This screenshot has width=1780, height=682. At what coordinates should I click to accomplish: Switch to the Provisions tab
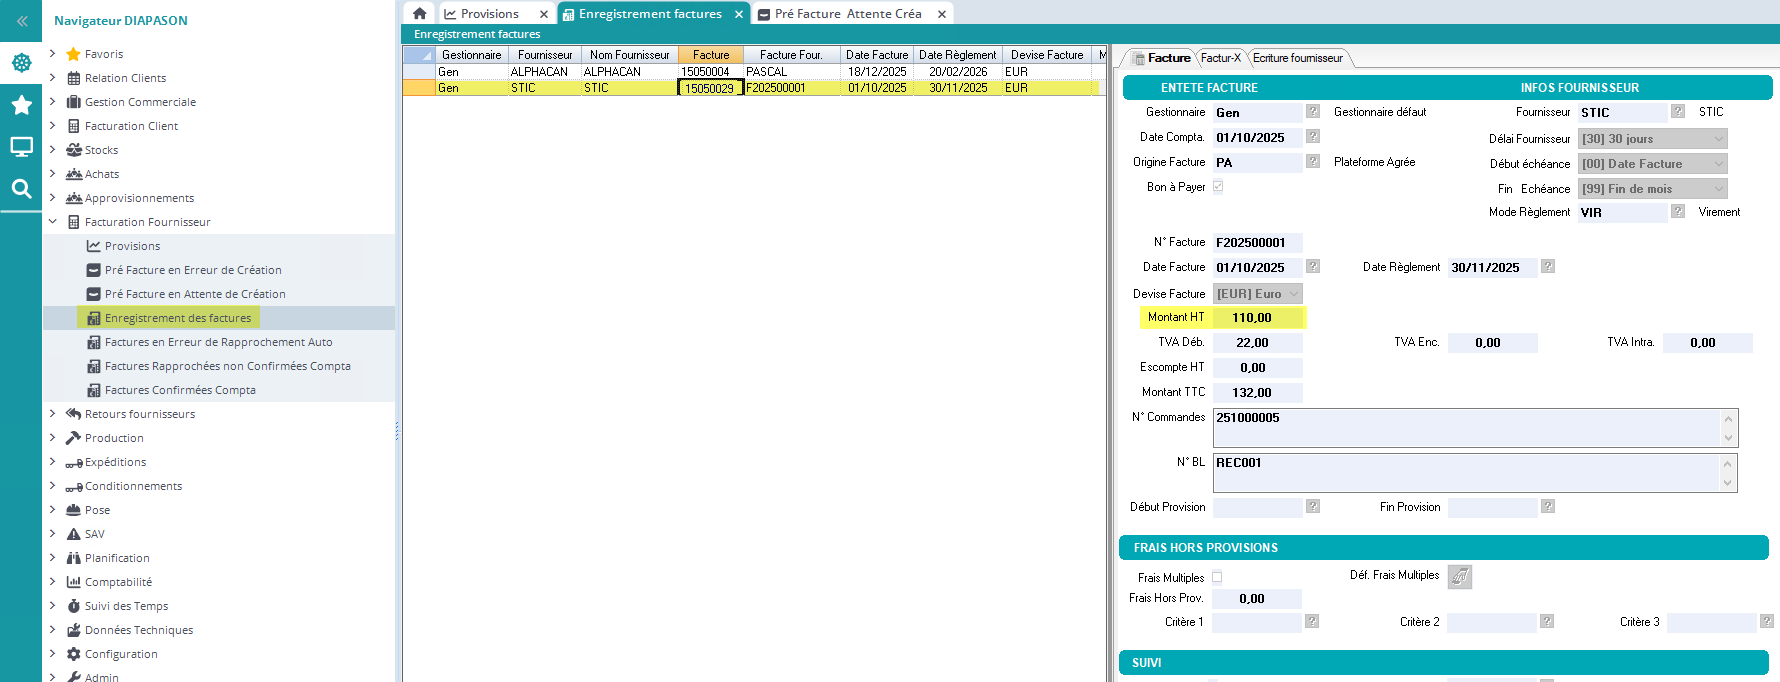tap(489, 14)
